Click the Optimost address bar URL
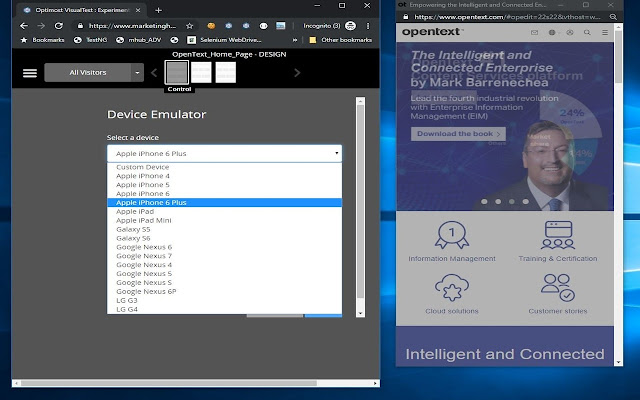This screenshot has height=400, width=640. tap(133, 26)
